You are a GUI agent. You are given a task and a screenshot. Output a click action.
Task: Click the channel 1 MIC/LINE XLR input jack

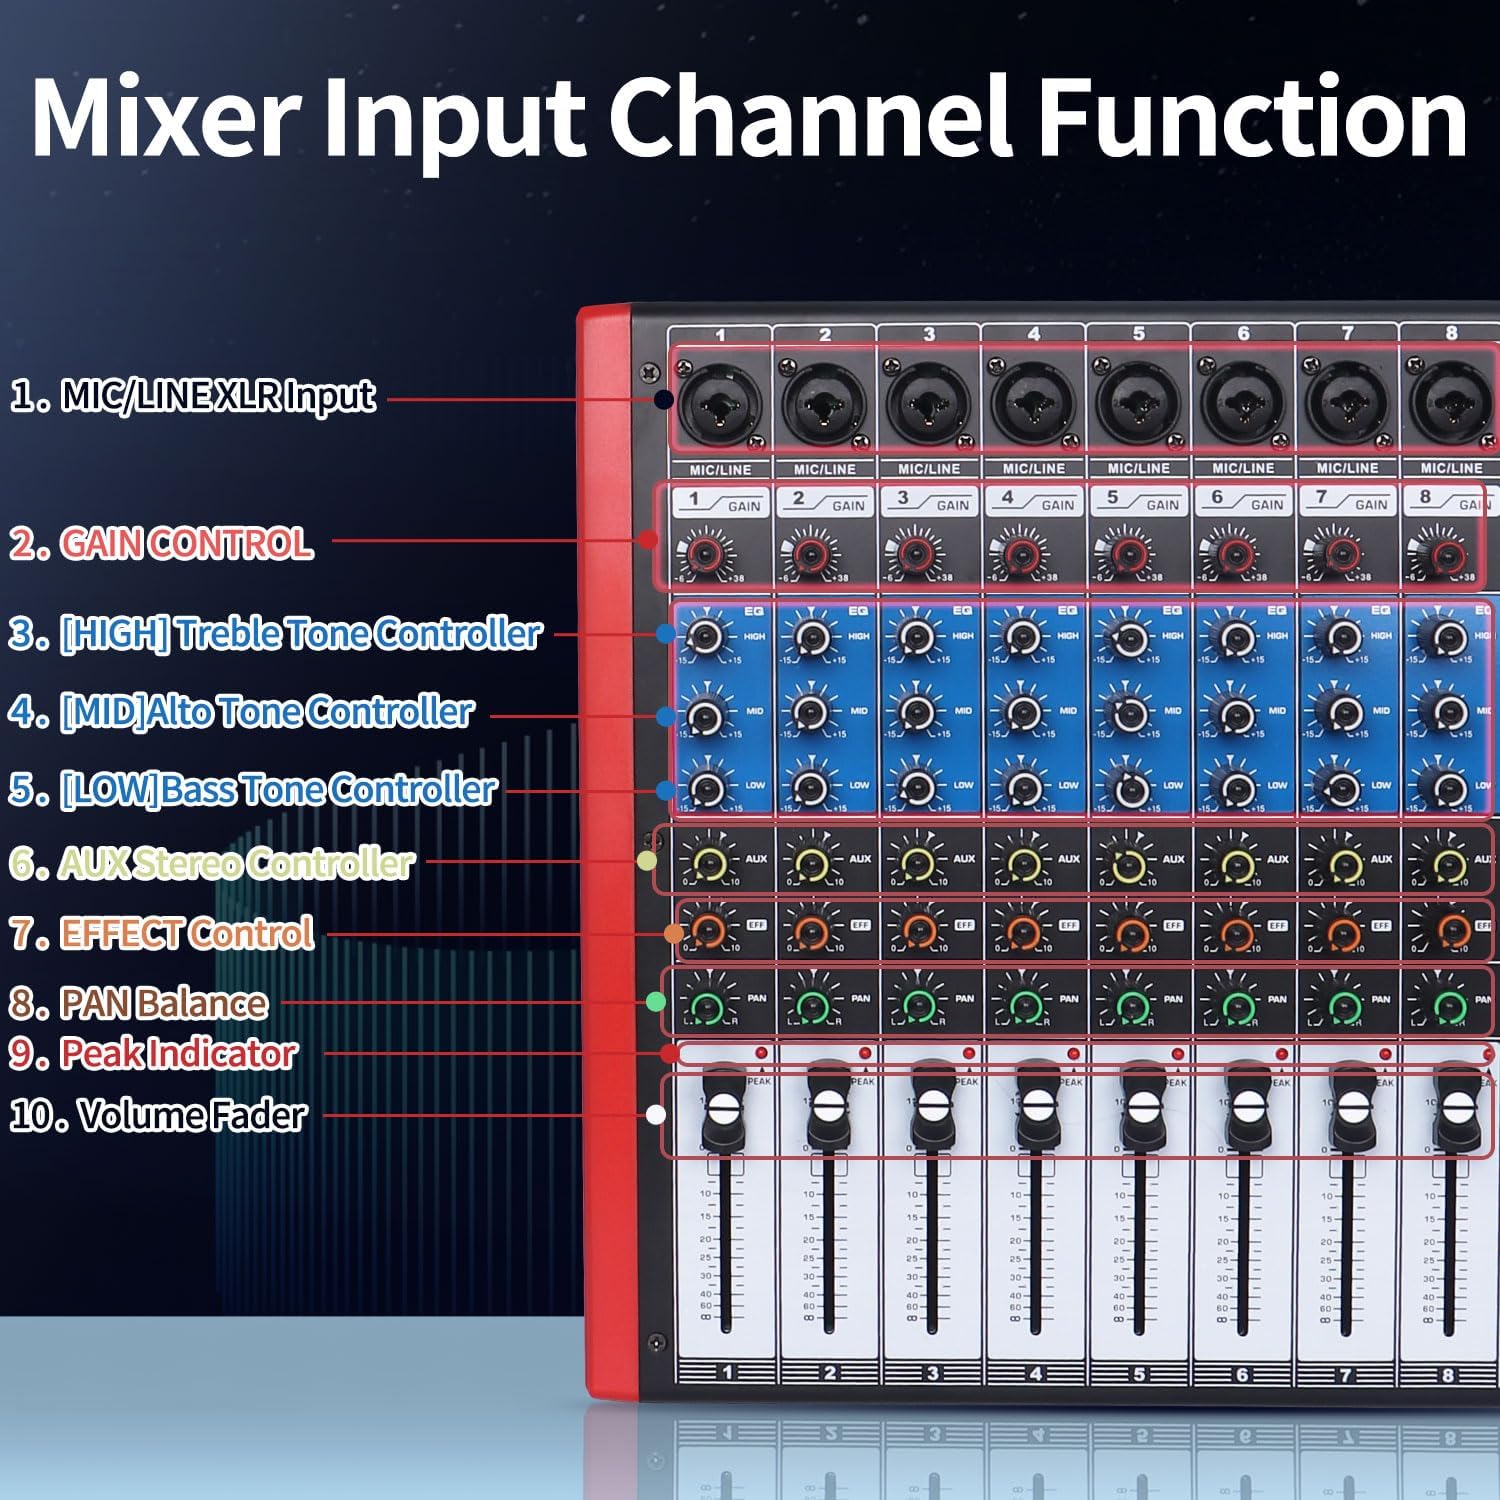[x=720, y=402]
